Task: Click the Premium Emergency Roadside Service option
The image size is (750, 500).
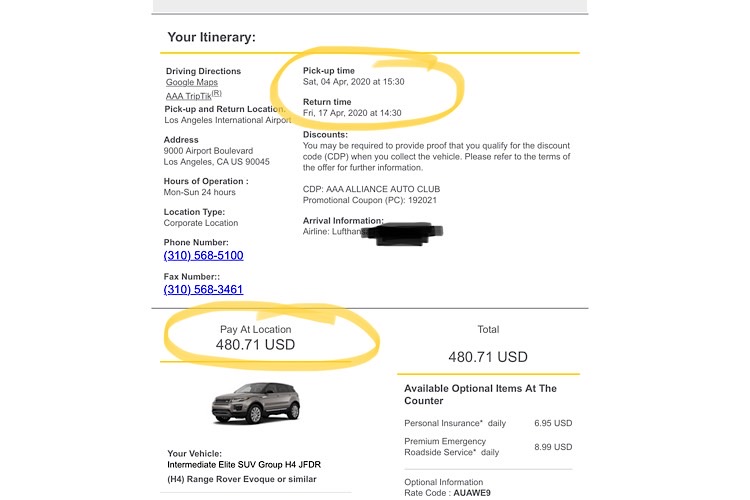Action: click(451, 446)
